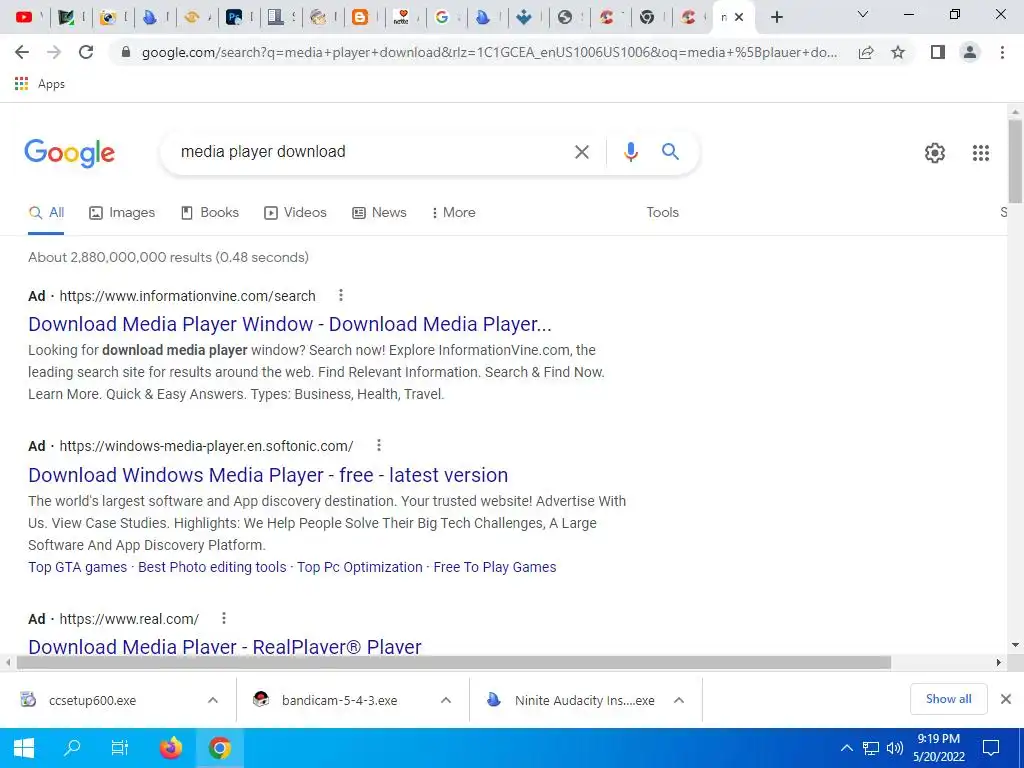Close the downloads bar
This screenshot has height=768, width=1024.
tap(1006, 699)
